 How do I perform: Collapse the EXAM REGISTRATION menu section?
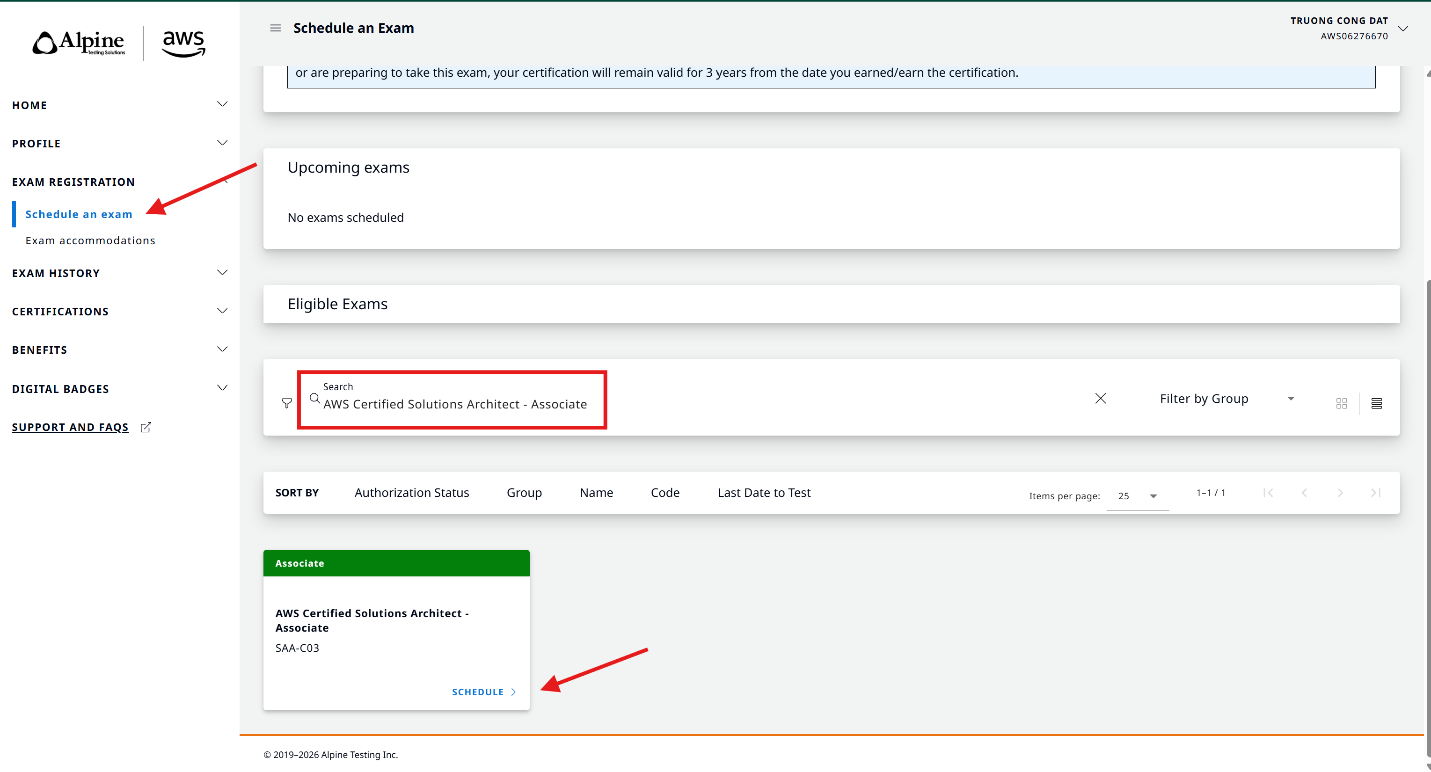click(73, 182)
